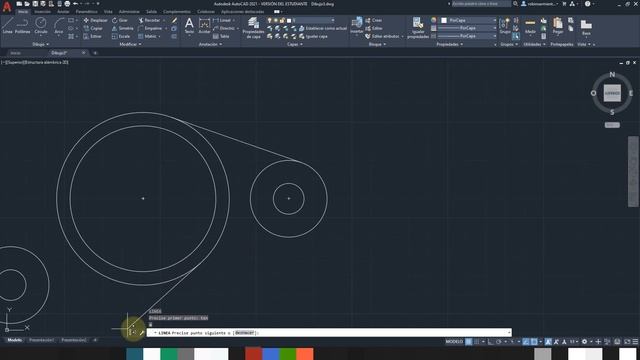Viewport: 640px width, 360px height.
Task: Activate the Girar rotate tool
Action: [x=120, y=20]
